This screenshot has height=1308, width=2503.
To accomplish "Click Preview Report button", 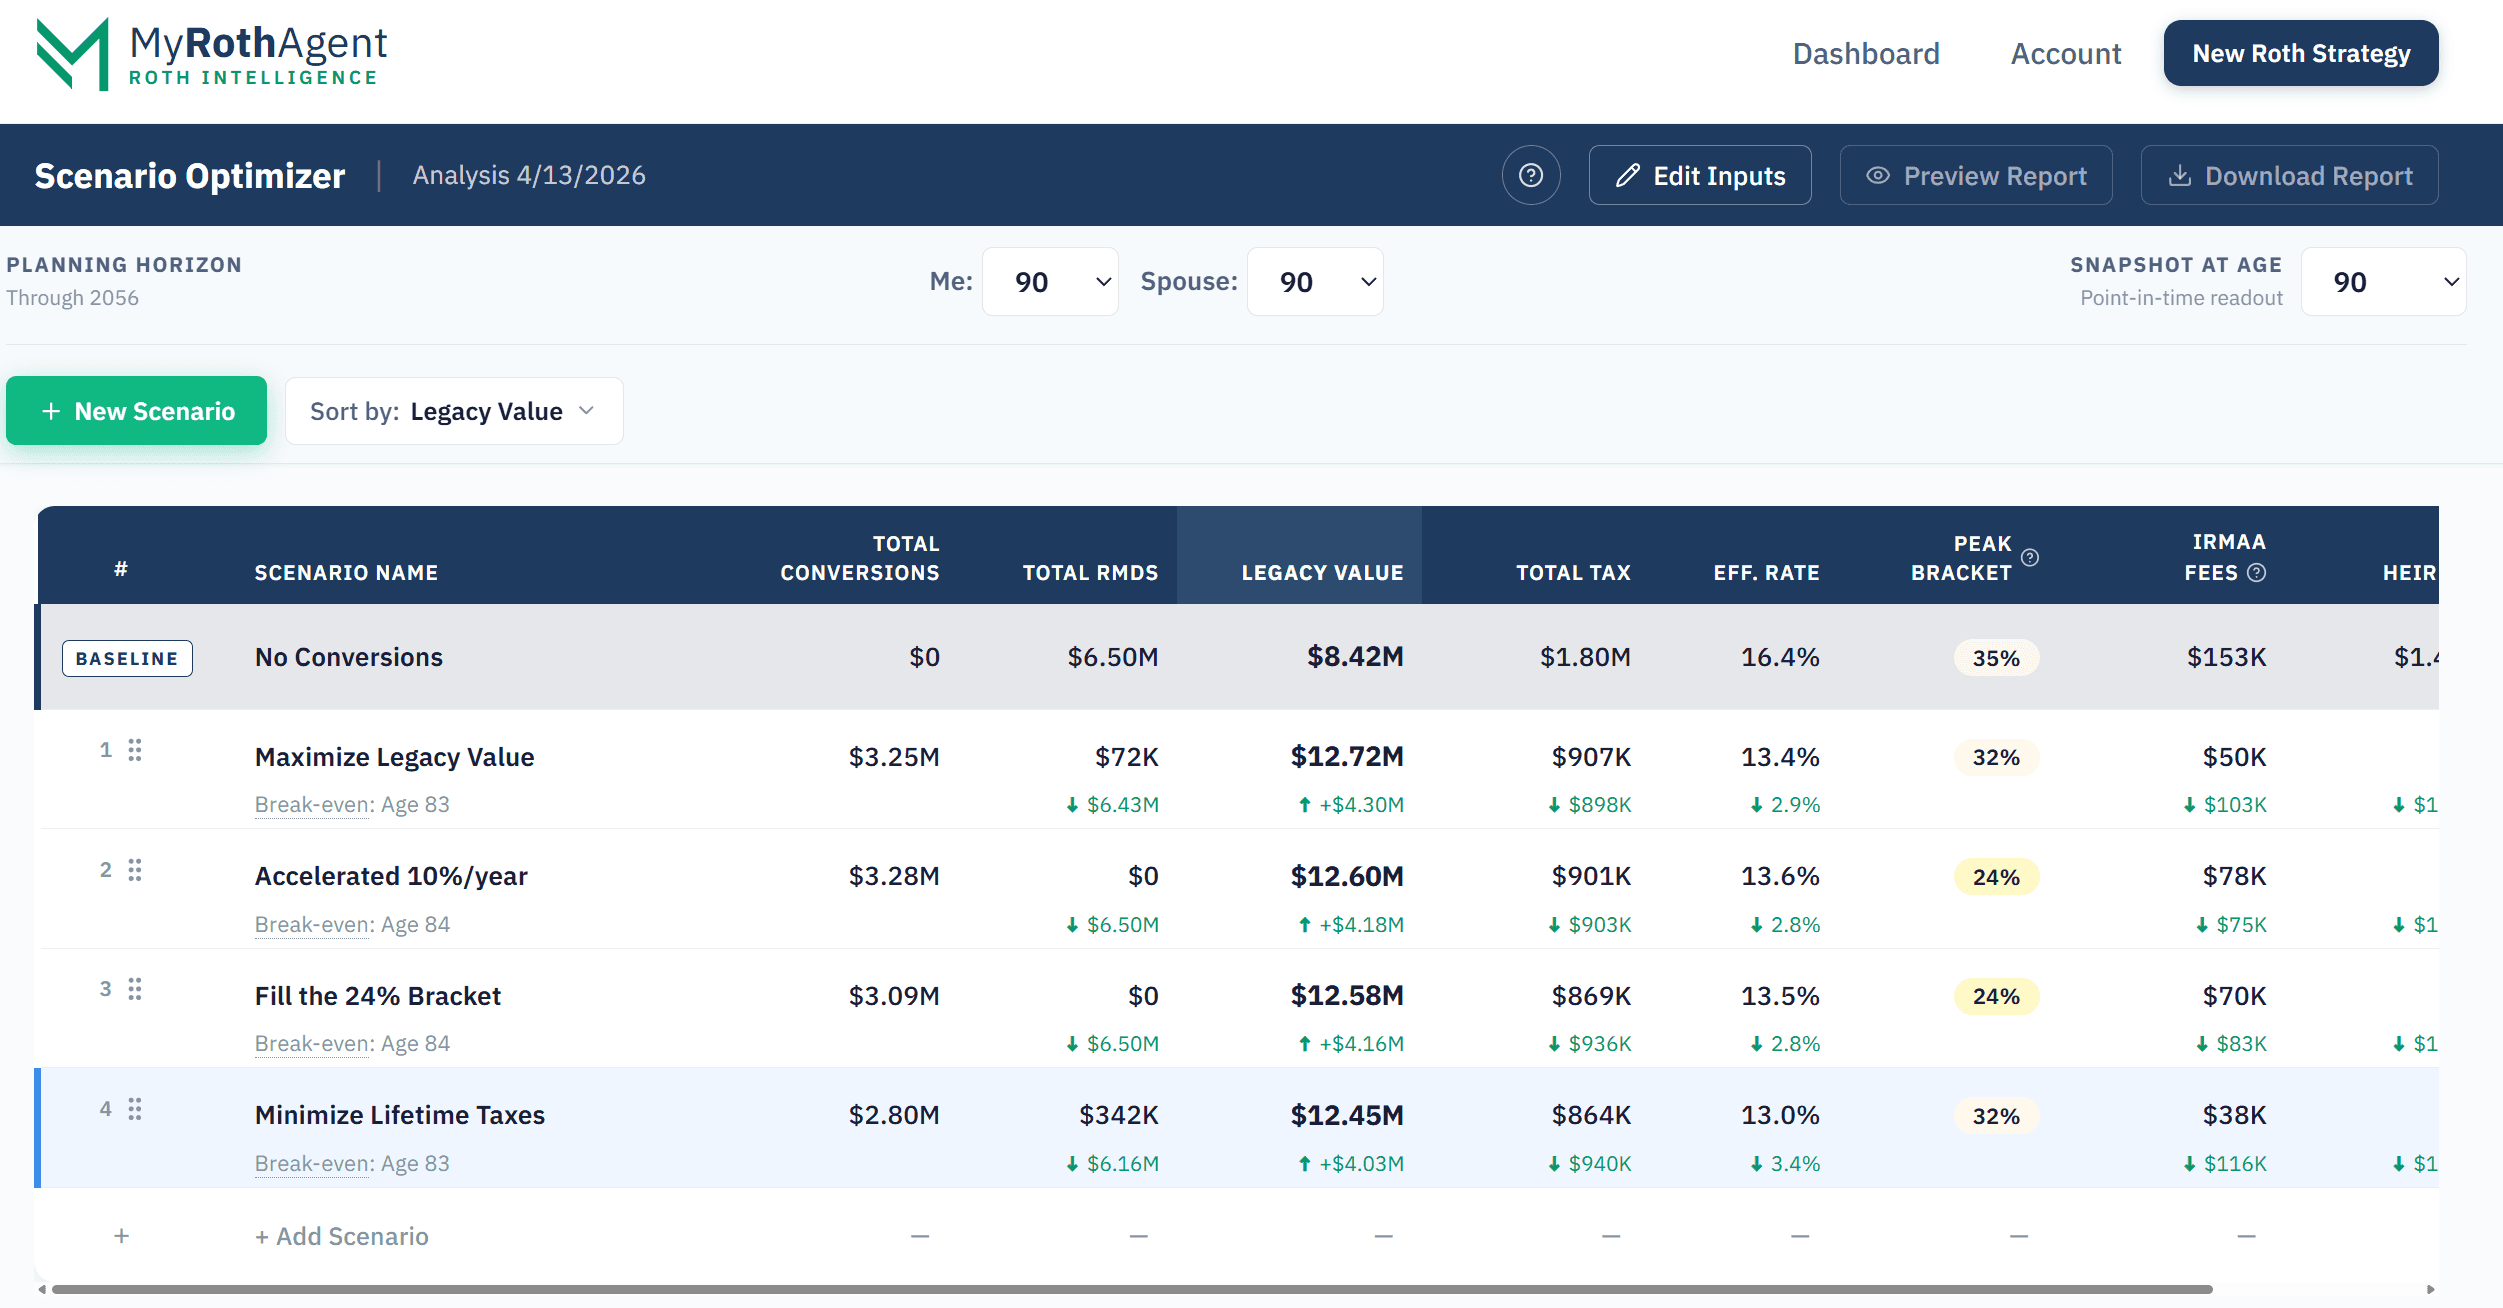I will 1976,176.
